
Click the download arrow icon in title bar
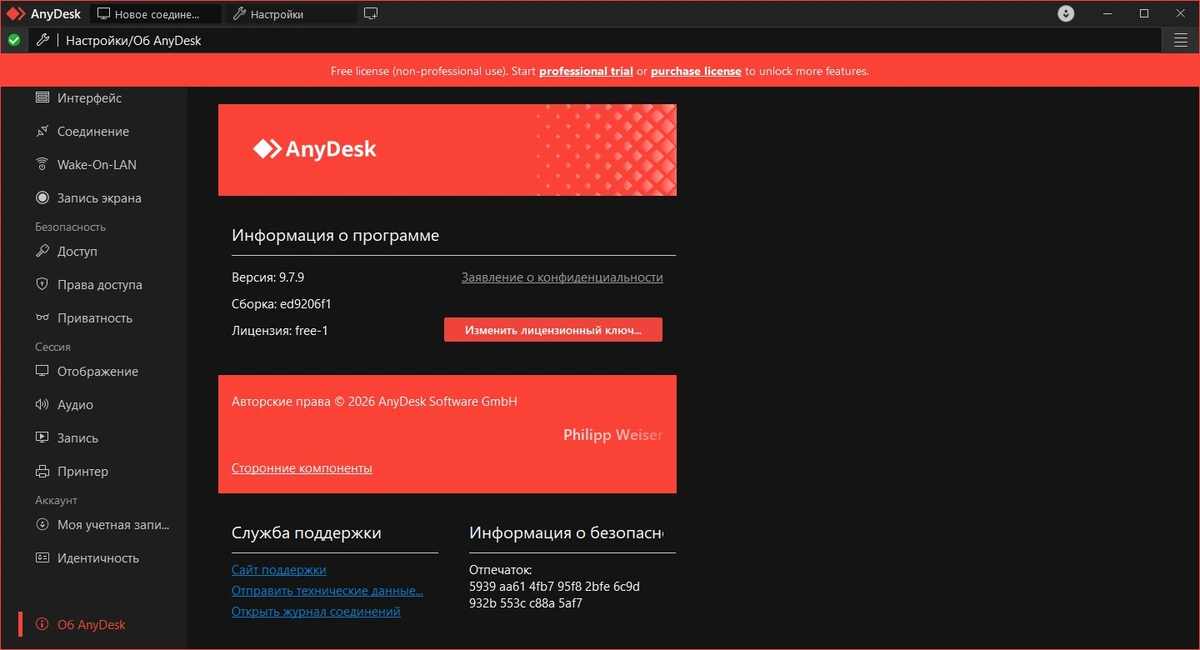(x=1067, y=14)
